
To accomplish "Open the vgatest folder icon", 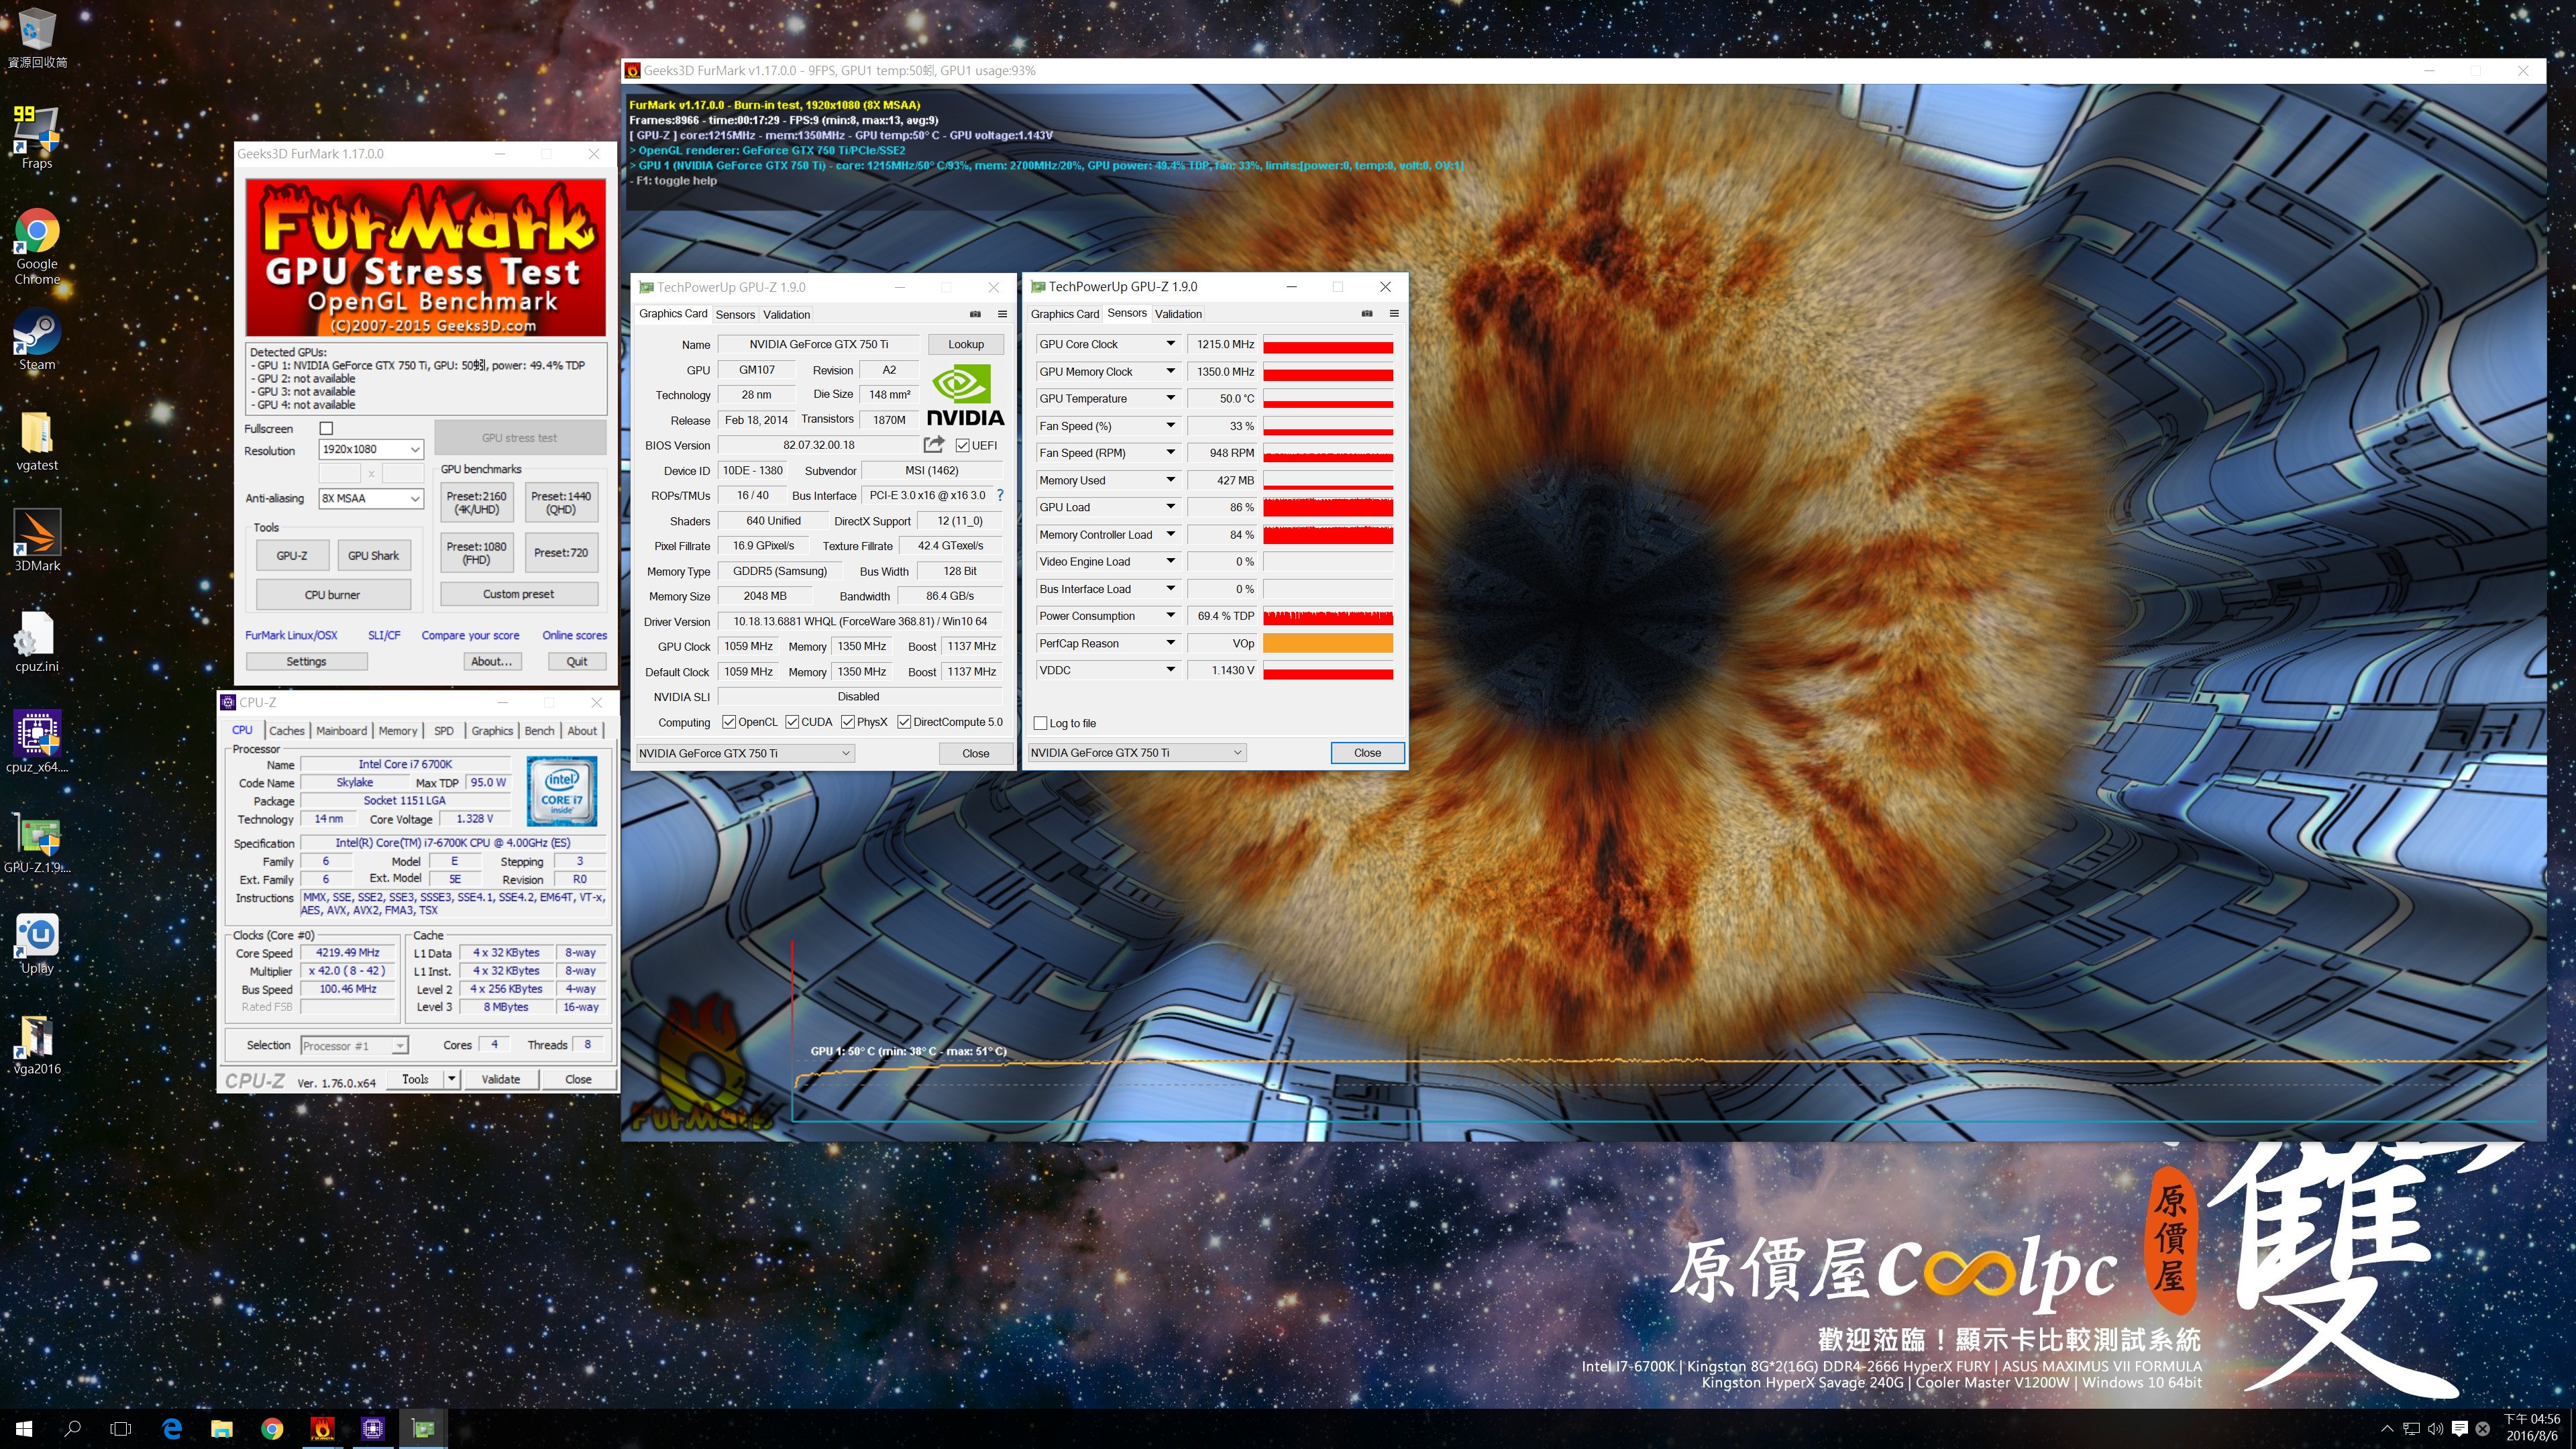I will 37,441.
